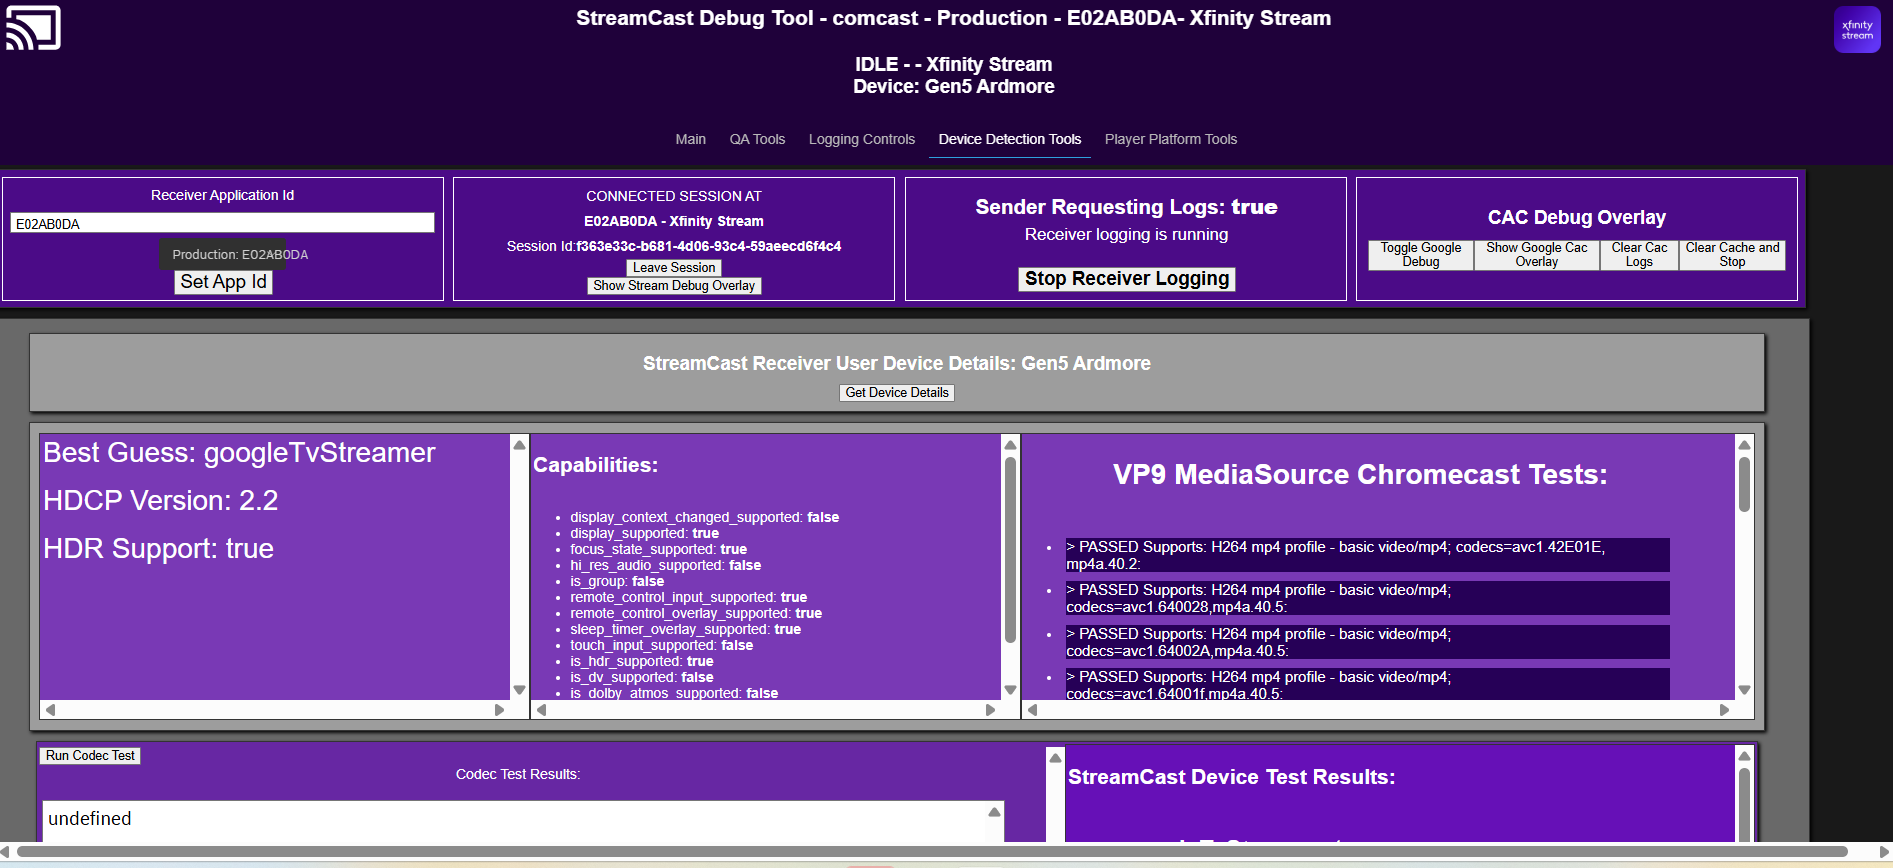Open the Main tab

[x=690, y=139]
